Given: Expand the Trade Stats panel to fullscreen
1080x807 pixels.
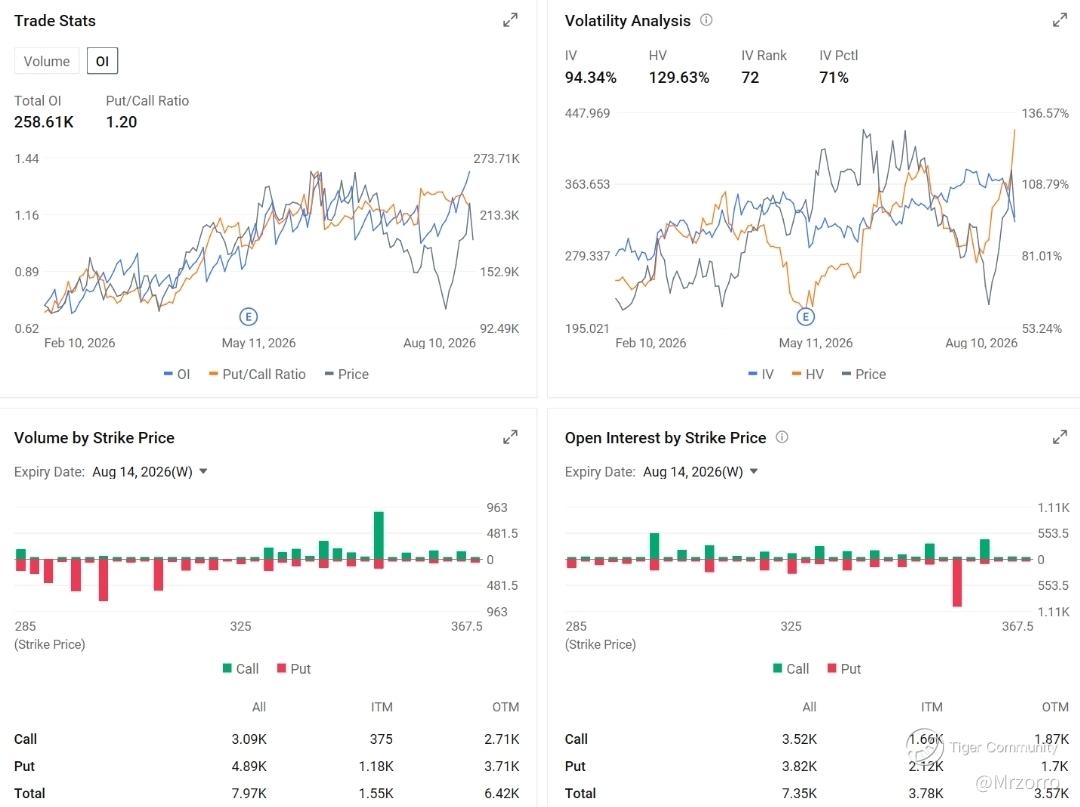Looking at the screenshot, I should coord(510,21).
